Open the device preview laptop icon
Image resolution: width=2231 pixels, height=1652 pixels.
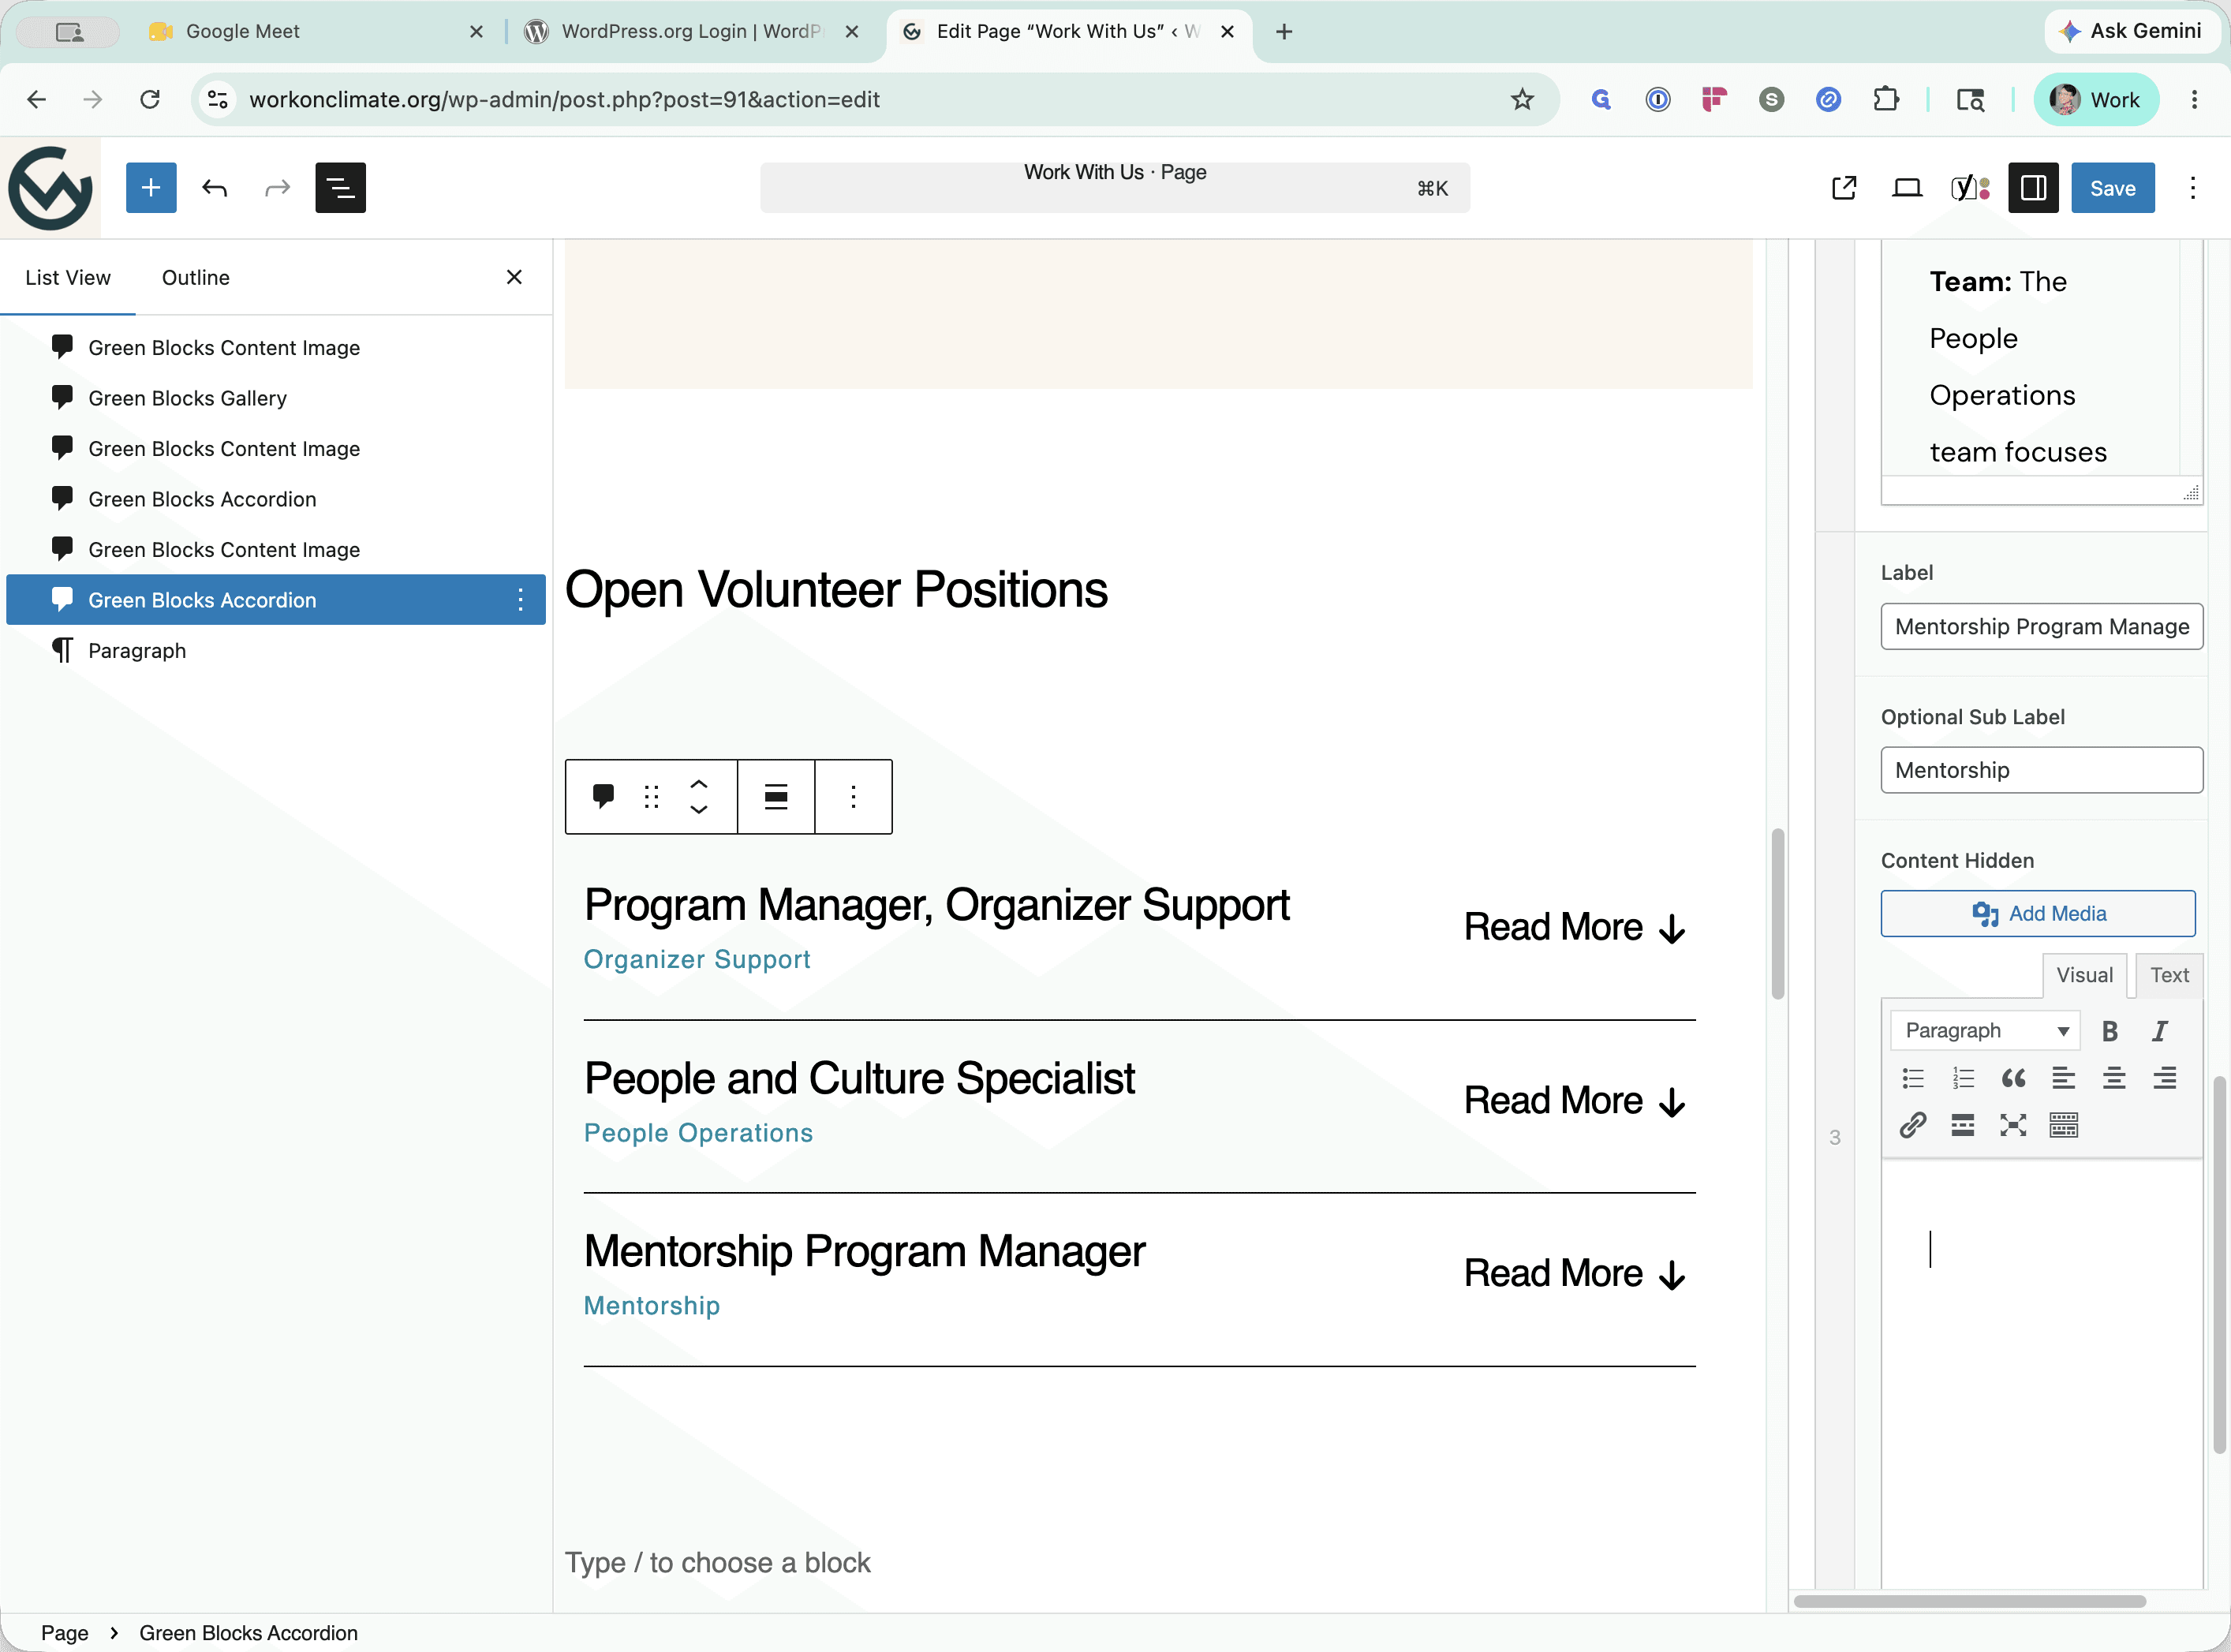click(x=1907, y=188)
